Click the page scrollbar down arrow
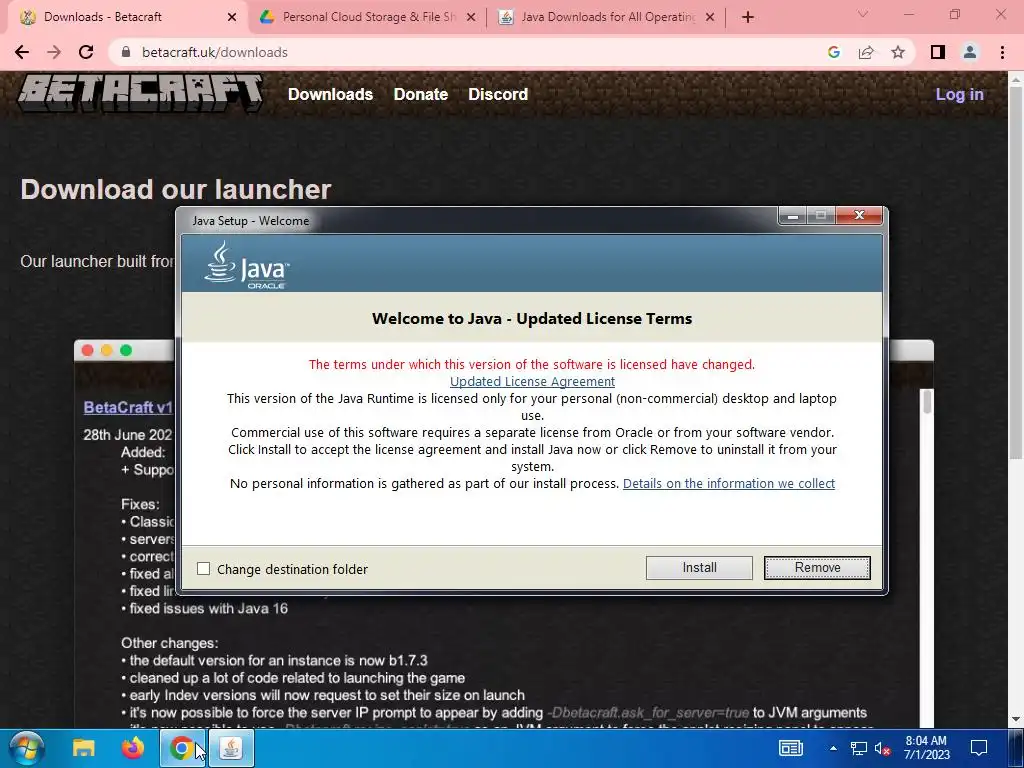 [x=1016, y=720]
